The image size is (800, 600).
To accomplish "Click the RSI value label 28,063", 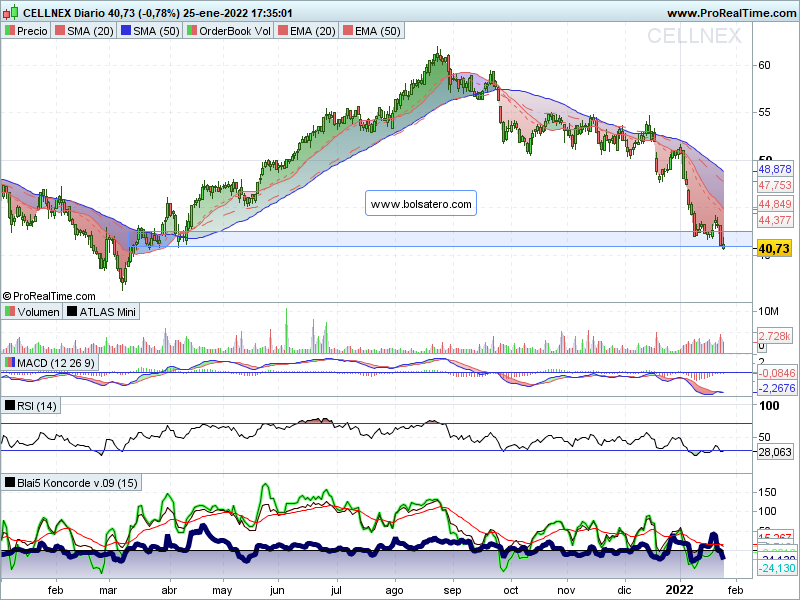I will pyautogui.click(x=774, y=452).
